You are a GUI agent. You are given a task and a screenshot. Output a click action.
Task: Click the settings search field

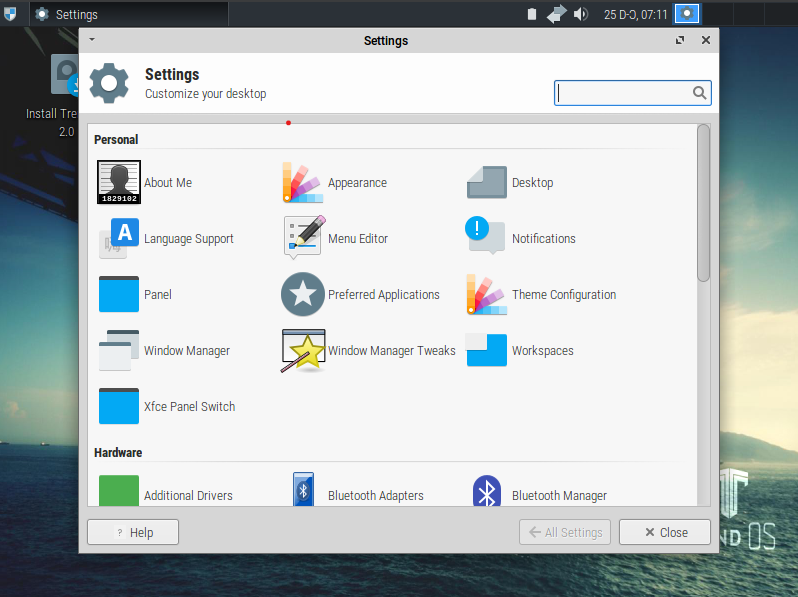pyautogui.click(x=623, y=93)
